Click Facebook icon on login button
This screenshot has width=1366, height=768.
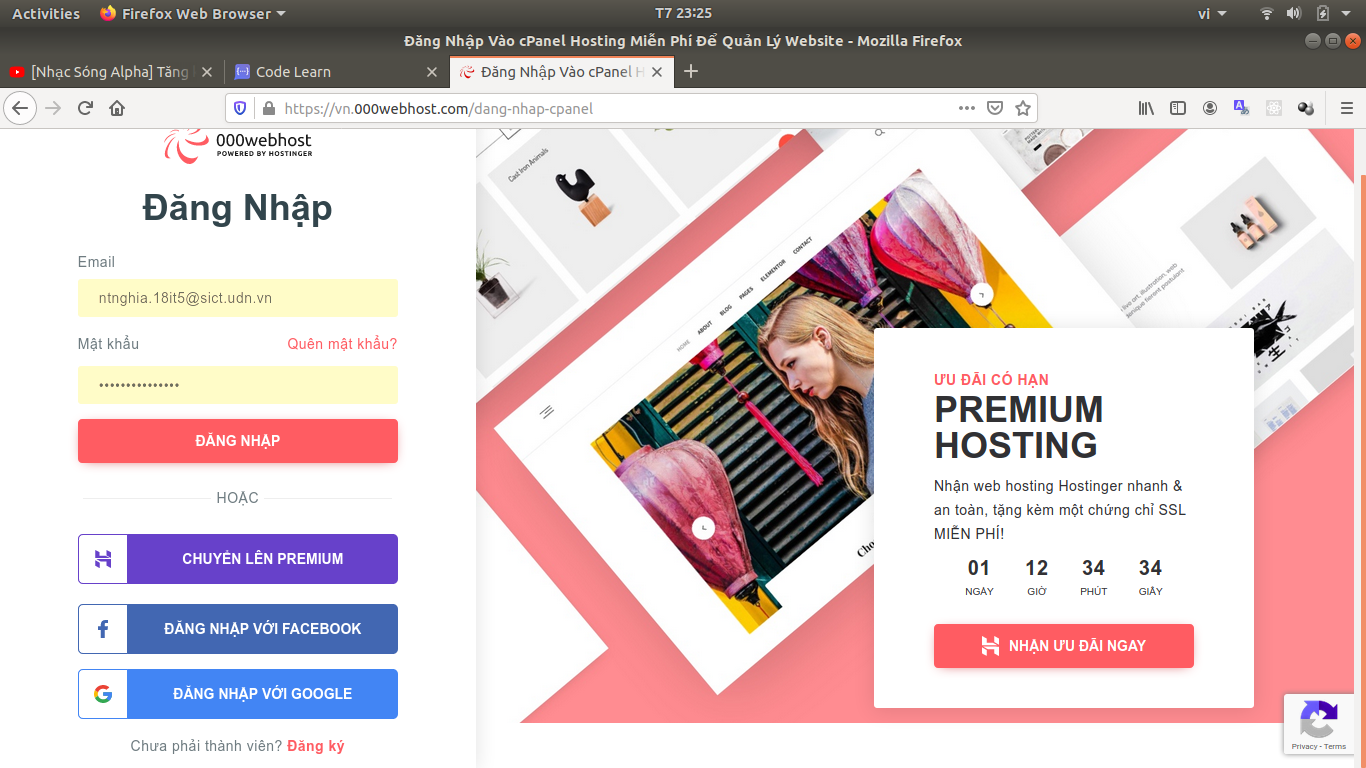tap(103, 629)
